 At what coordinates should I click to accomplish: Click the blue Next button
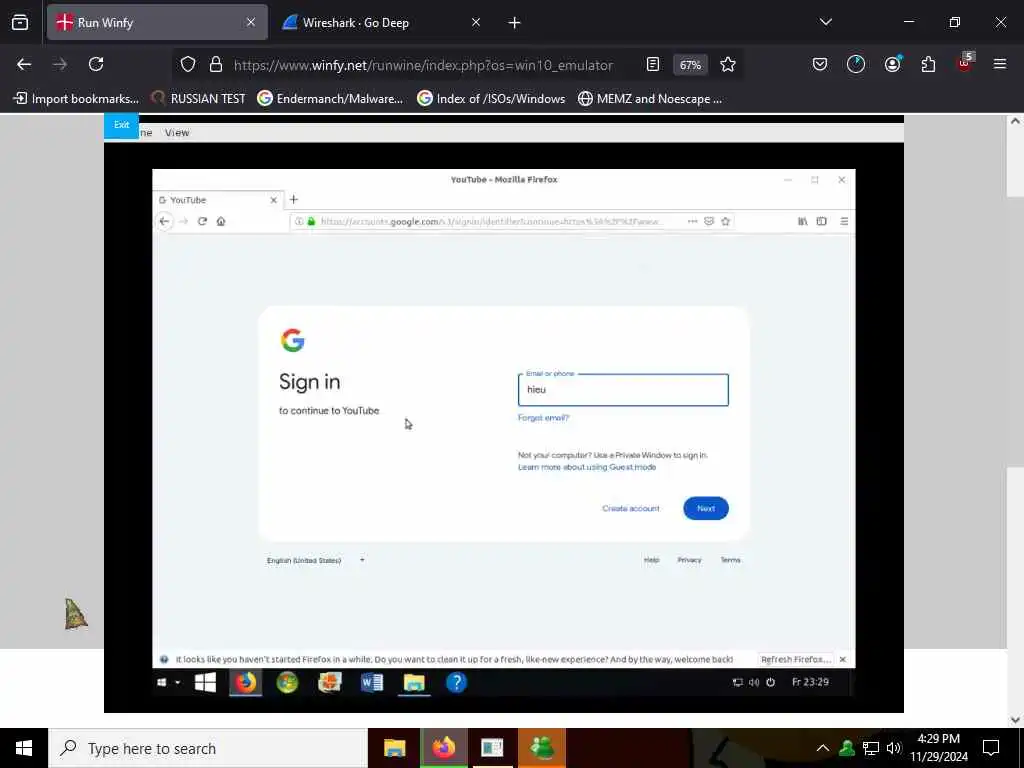pyautogui.click(x=706, y=508)
